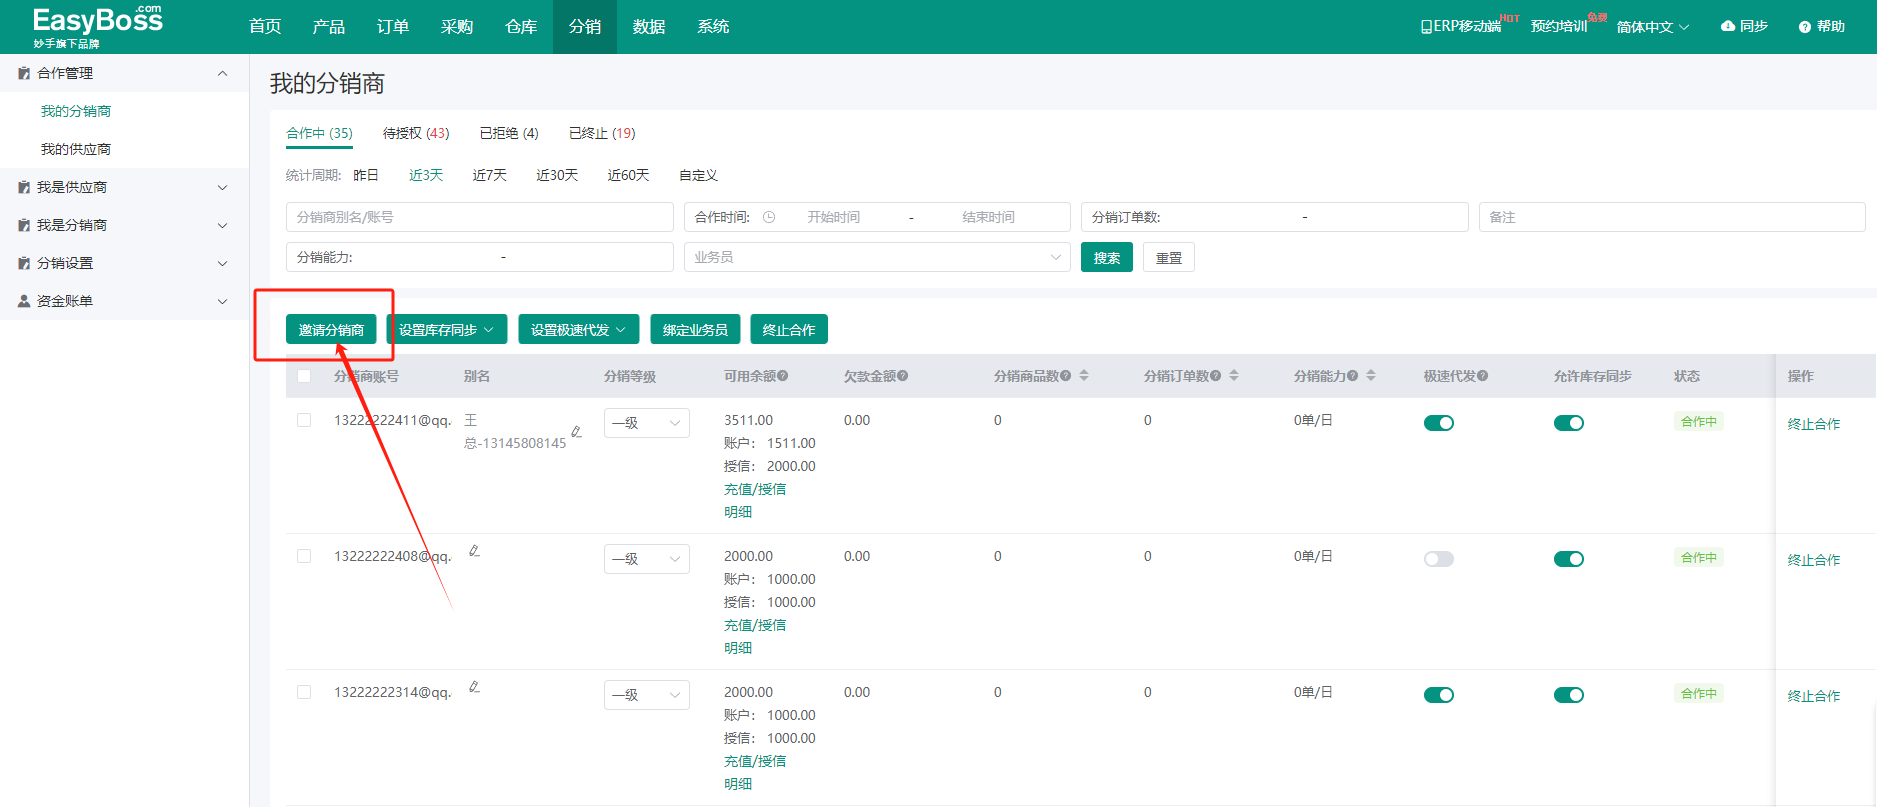Click the help icon beside 分销商品数 header
This screenshot has width=1877, height=807.
click(1066, 376)
